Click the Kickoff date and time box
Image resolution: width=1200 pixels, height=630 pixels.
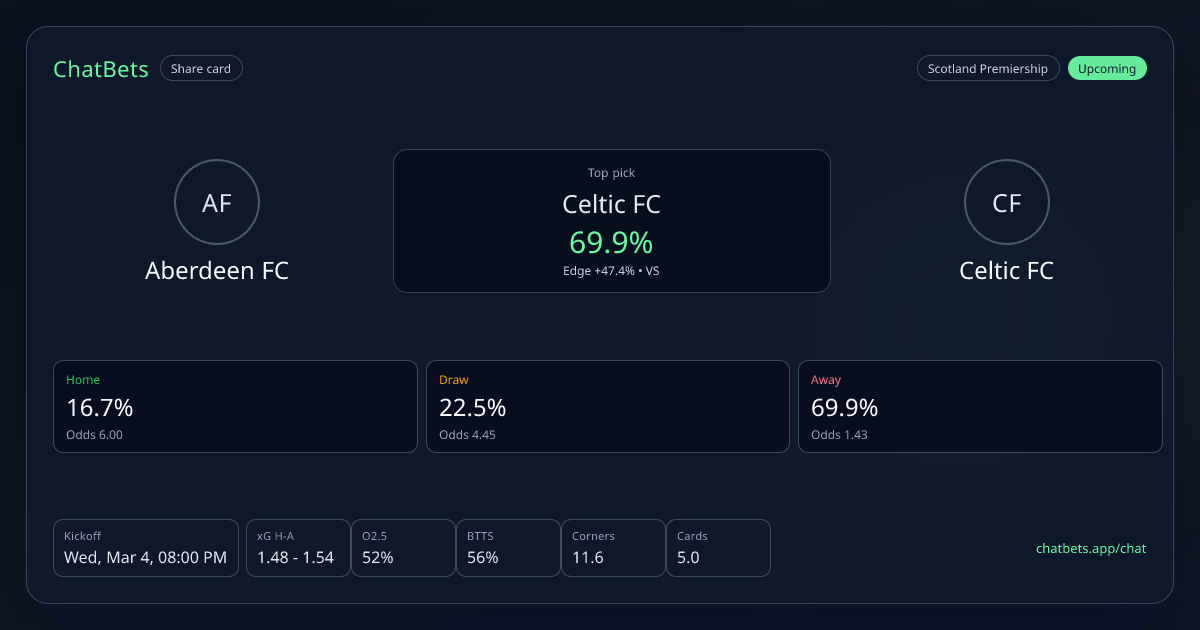coord(146,548)
